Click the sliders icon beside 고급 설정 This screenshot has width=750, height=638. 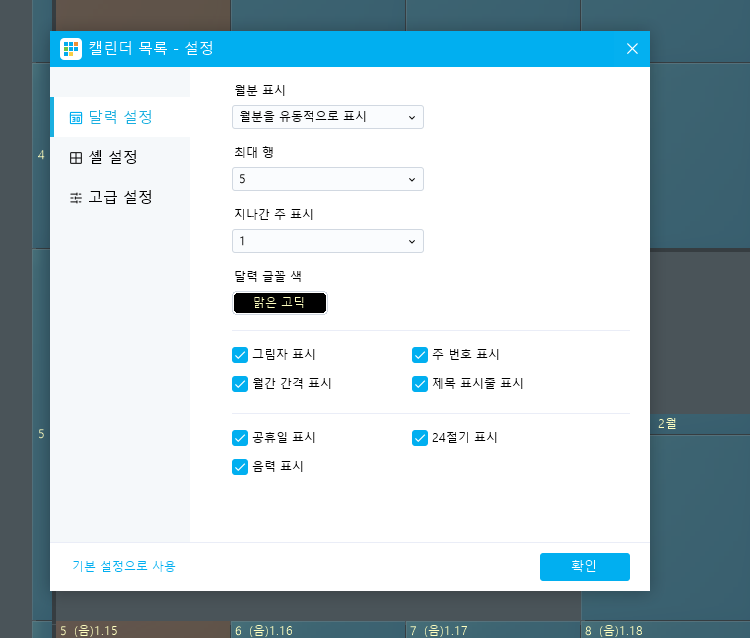coord(76,198)
